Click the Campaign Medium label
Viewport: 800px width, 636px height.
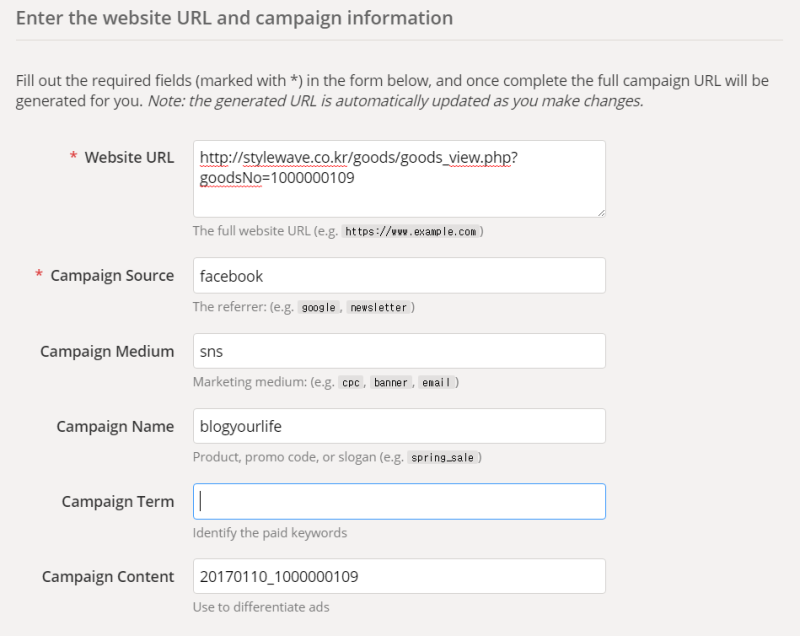point(107,351)
